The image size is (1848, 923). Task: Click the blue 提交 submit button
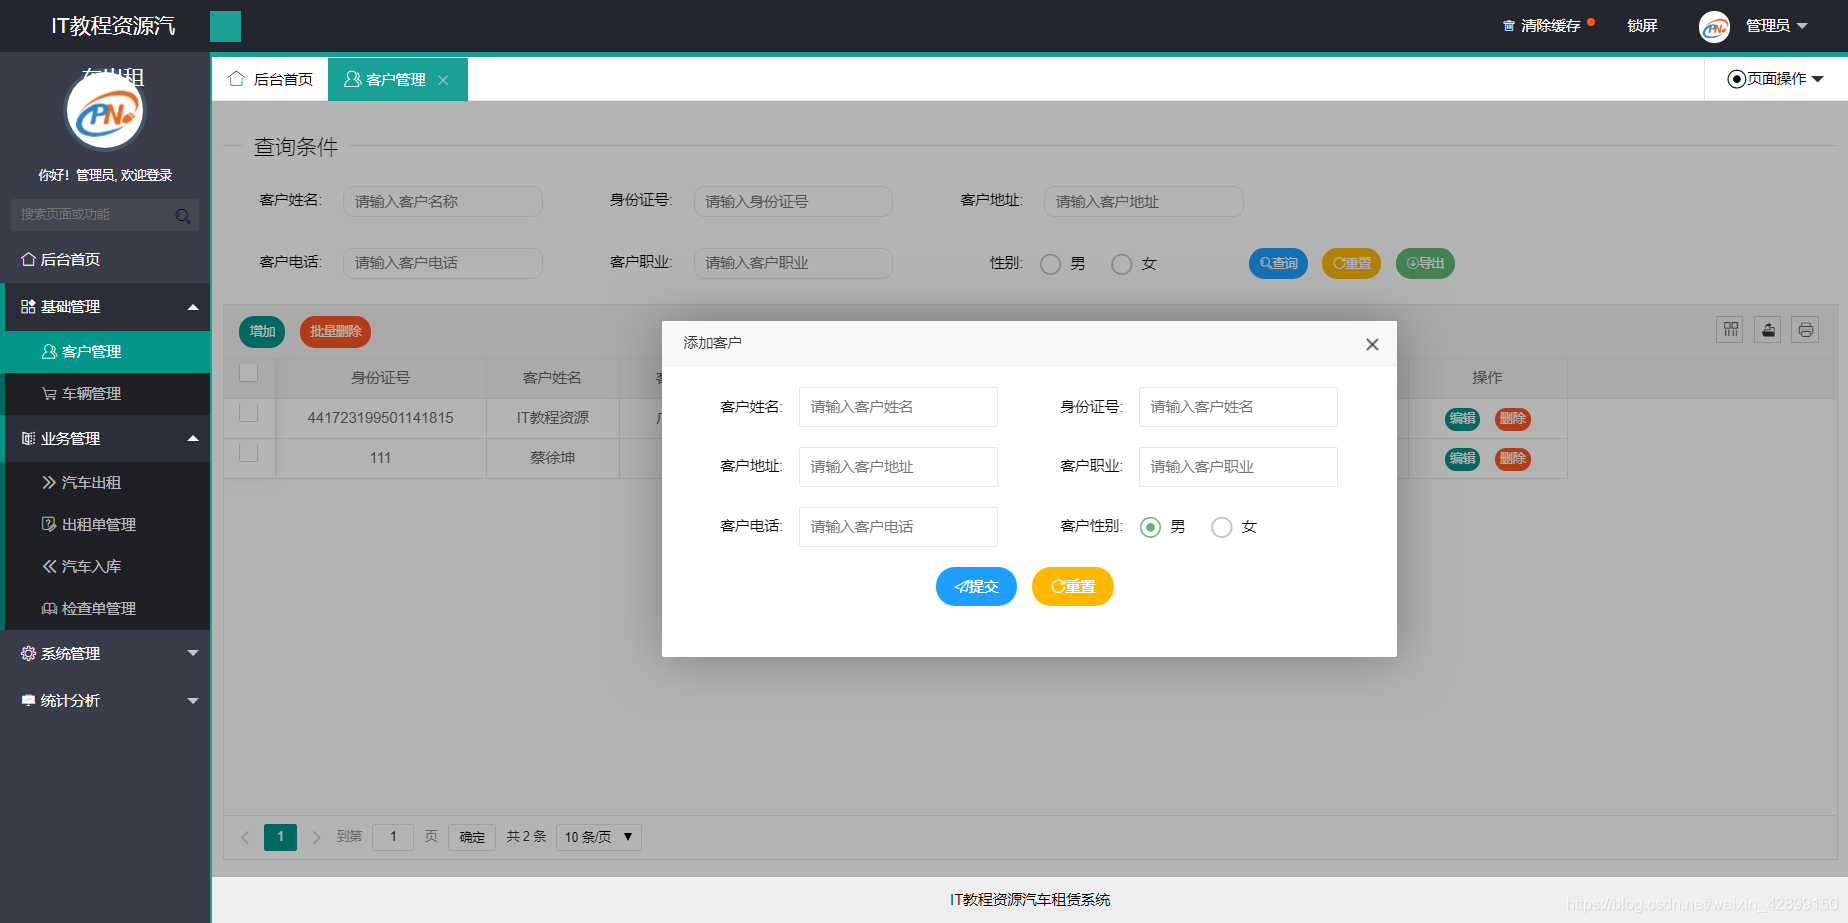976,586
